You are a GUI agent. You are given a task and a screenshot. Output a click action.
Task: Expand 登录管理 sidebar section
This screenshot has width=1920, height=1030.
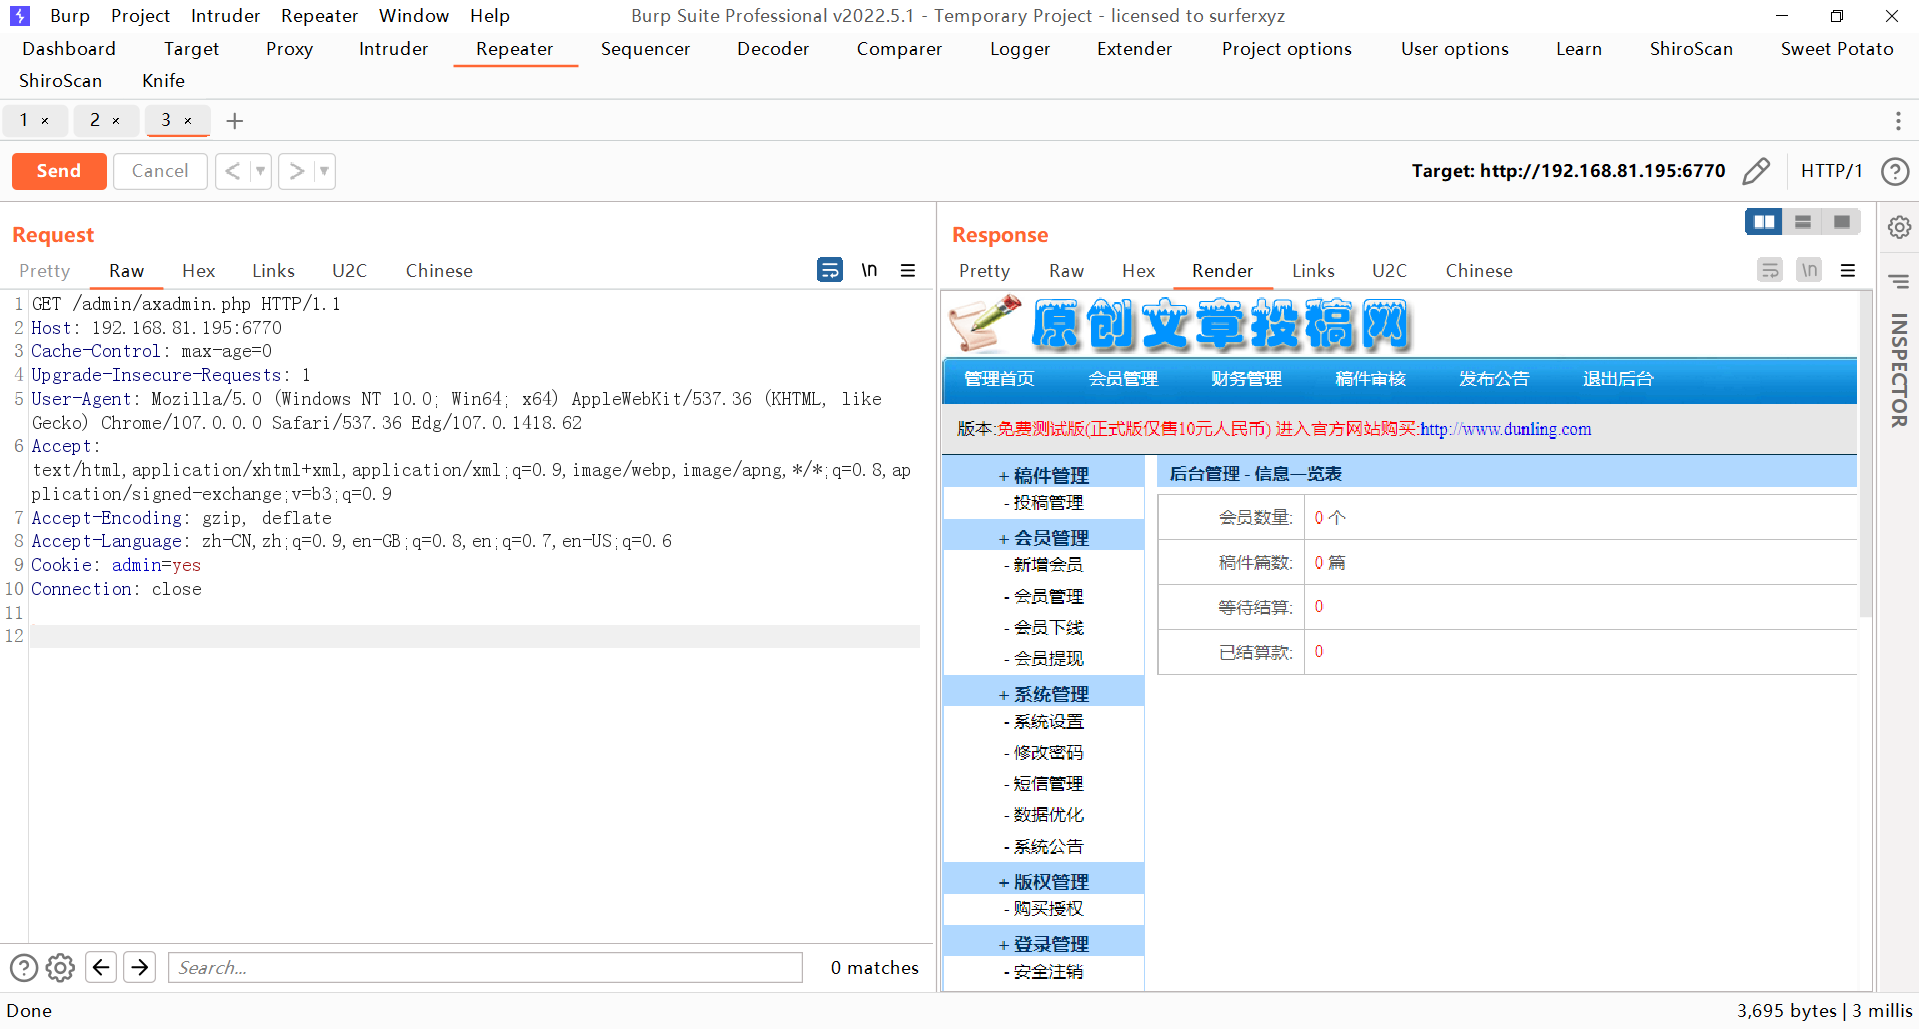pyautogui.click(x=1043, y=943)
